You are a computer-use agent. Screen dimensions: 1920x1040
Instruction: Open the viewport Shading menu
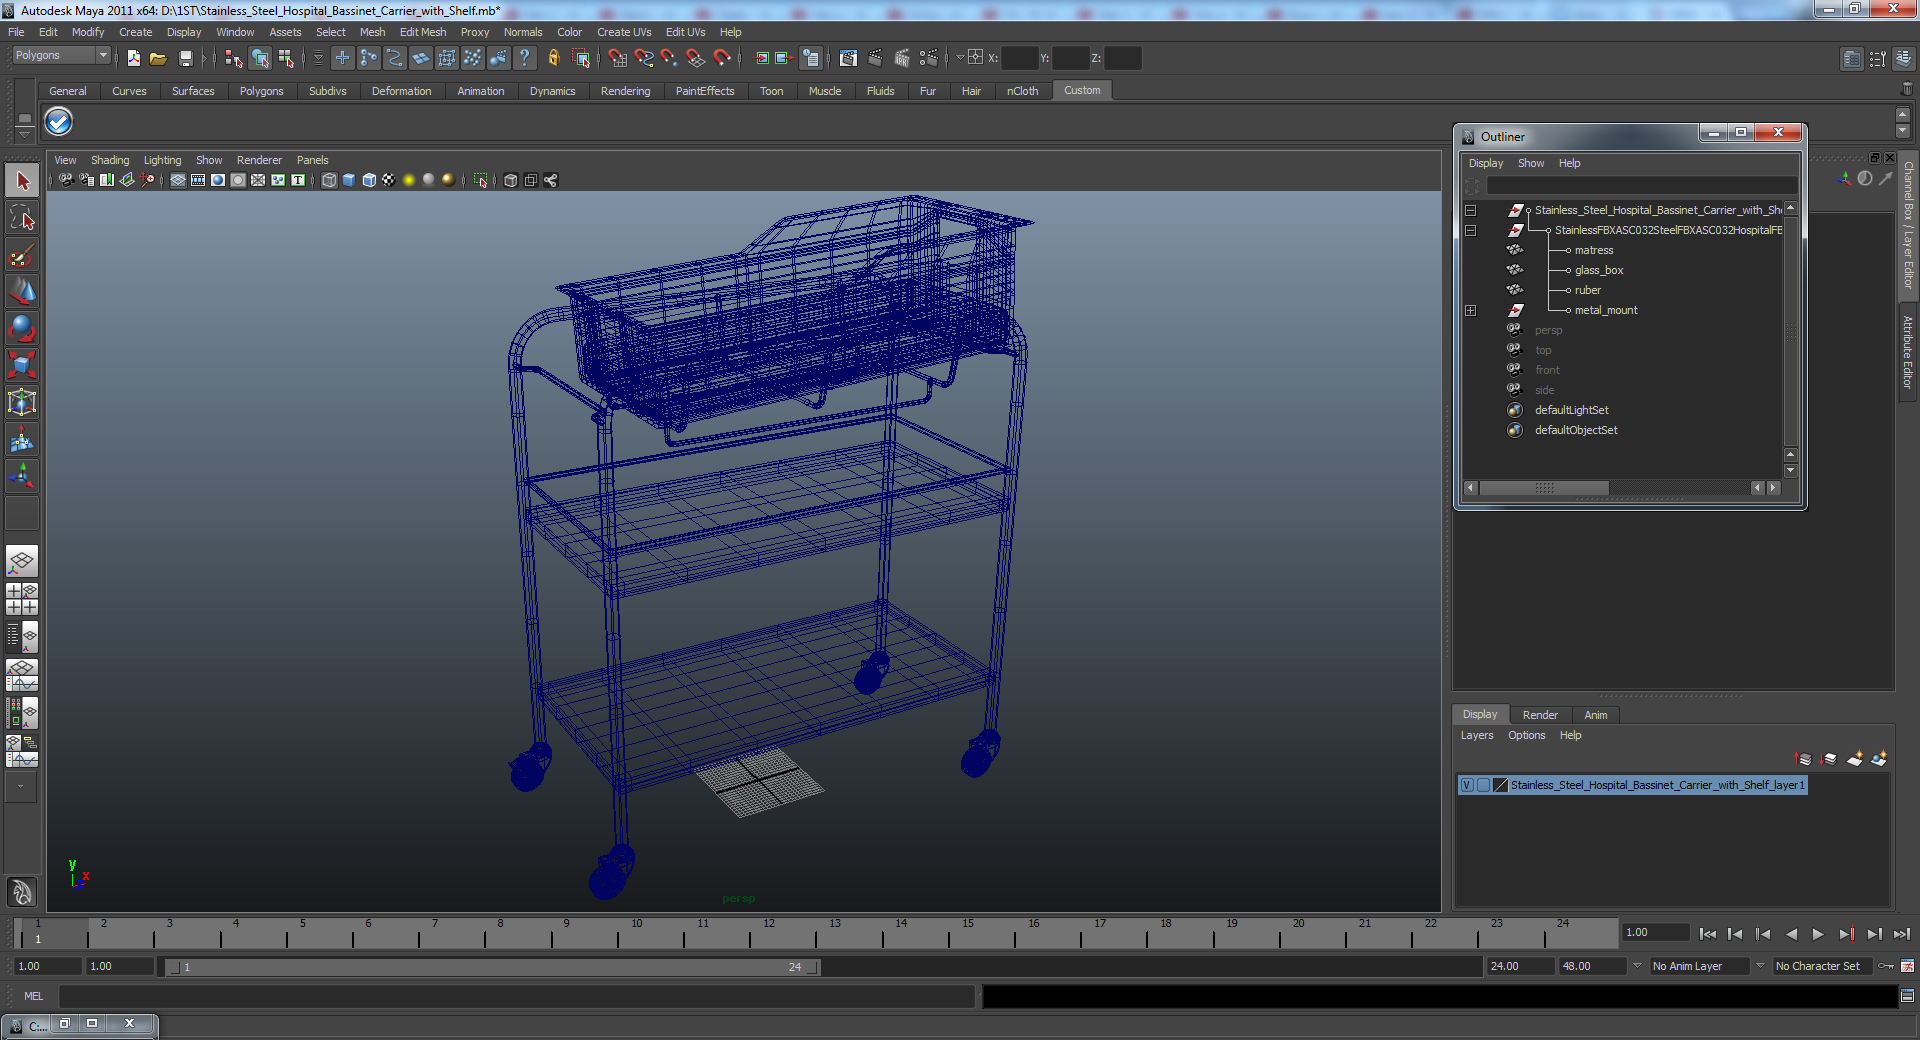coord(110,160)
